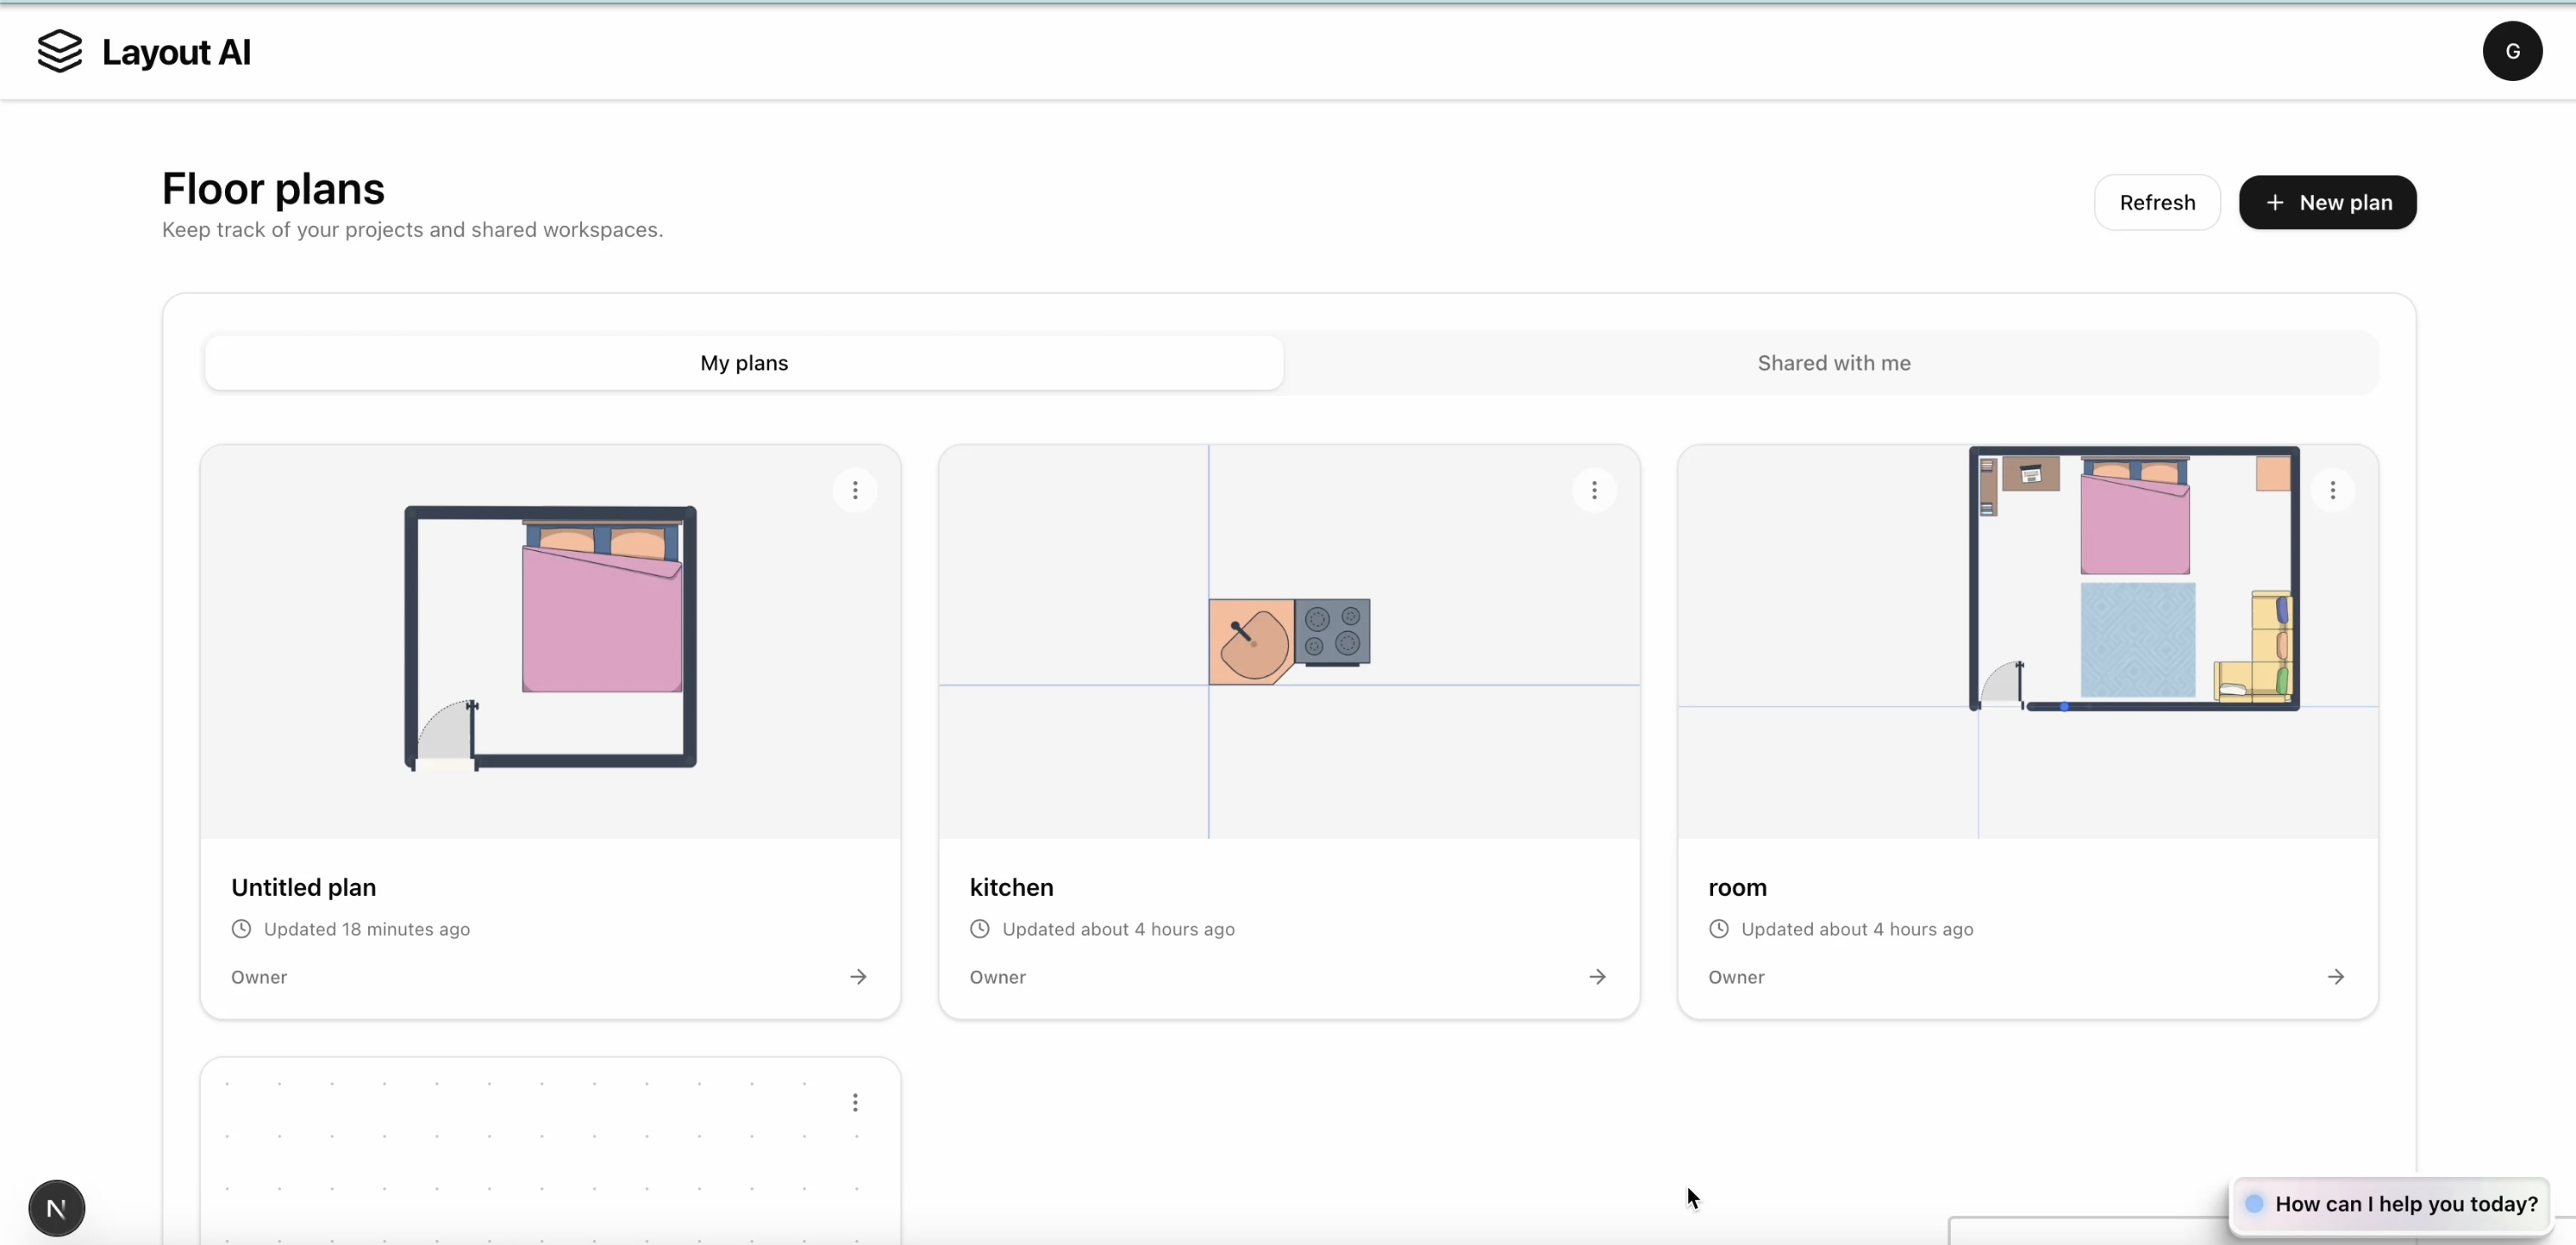Open Untitled plan bedroom thumbnail
This screenshot has height=1245, width=2576.
pos(550,640)
